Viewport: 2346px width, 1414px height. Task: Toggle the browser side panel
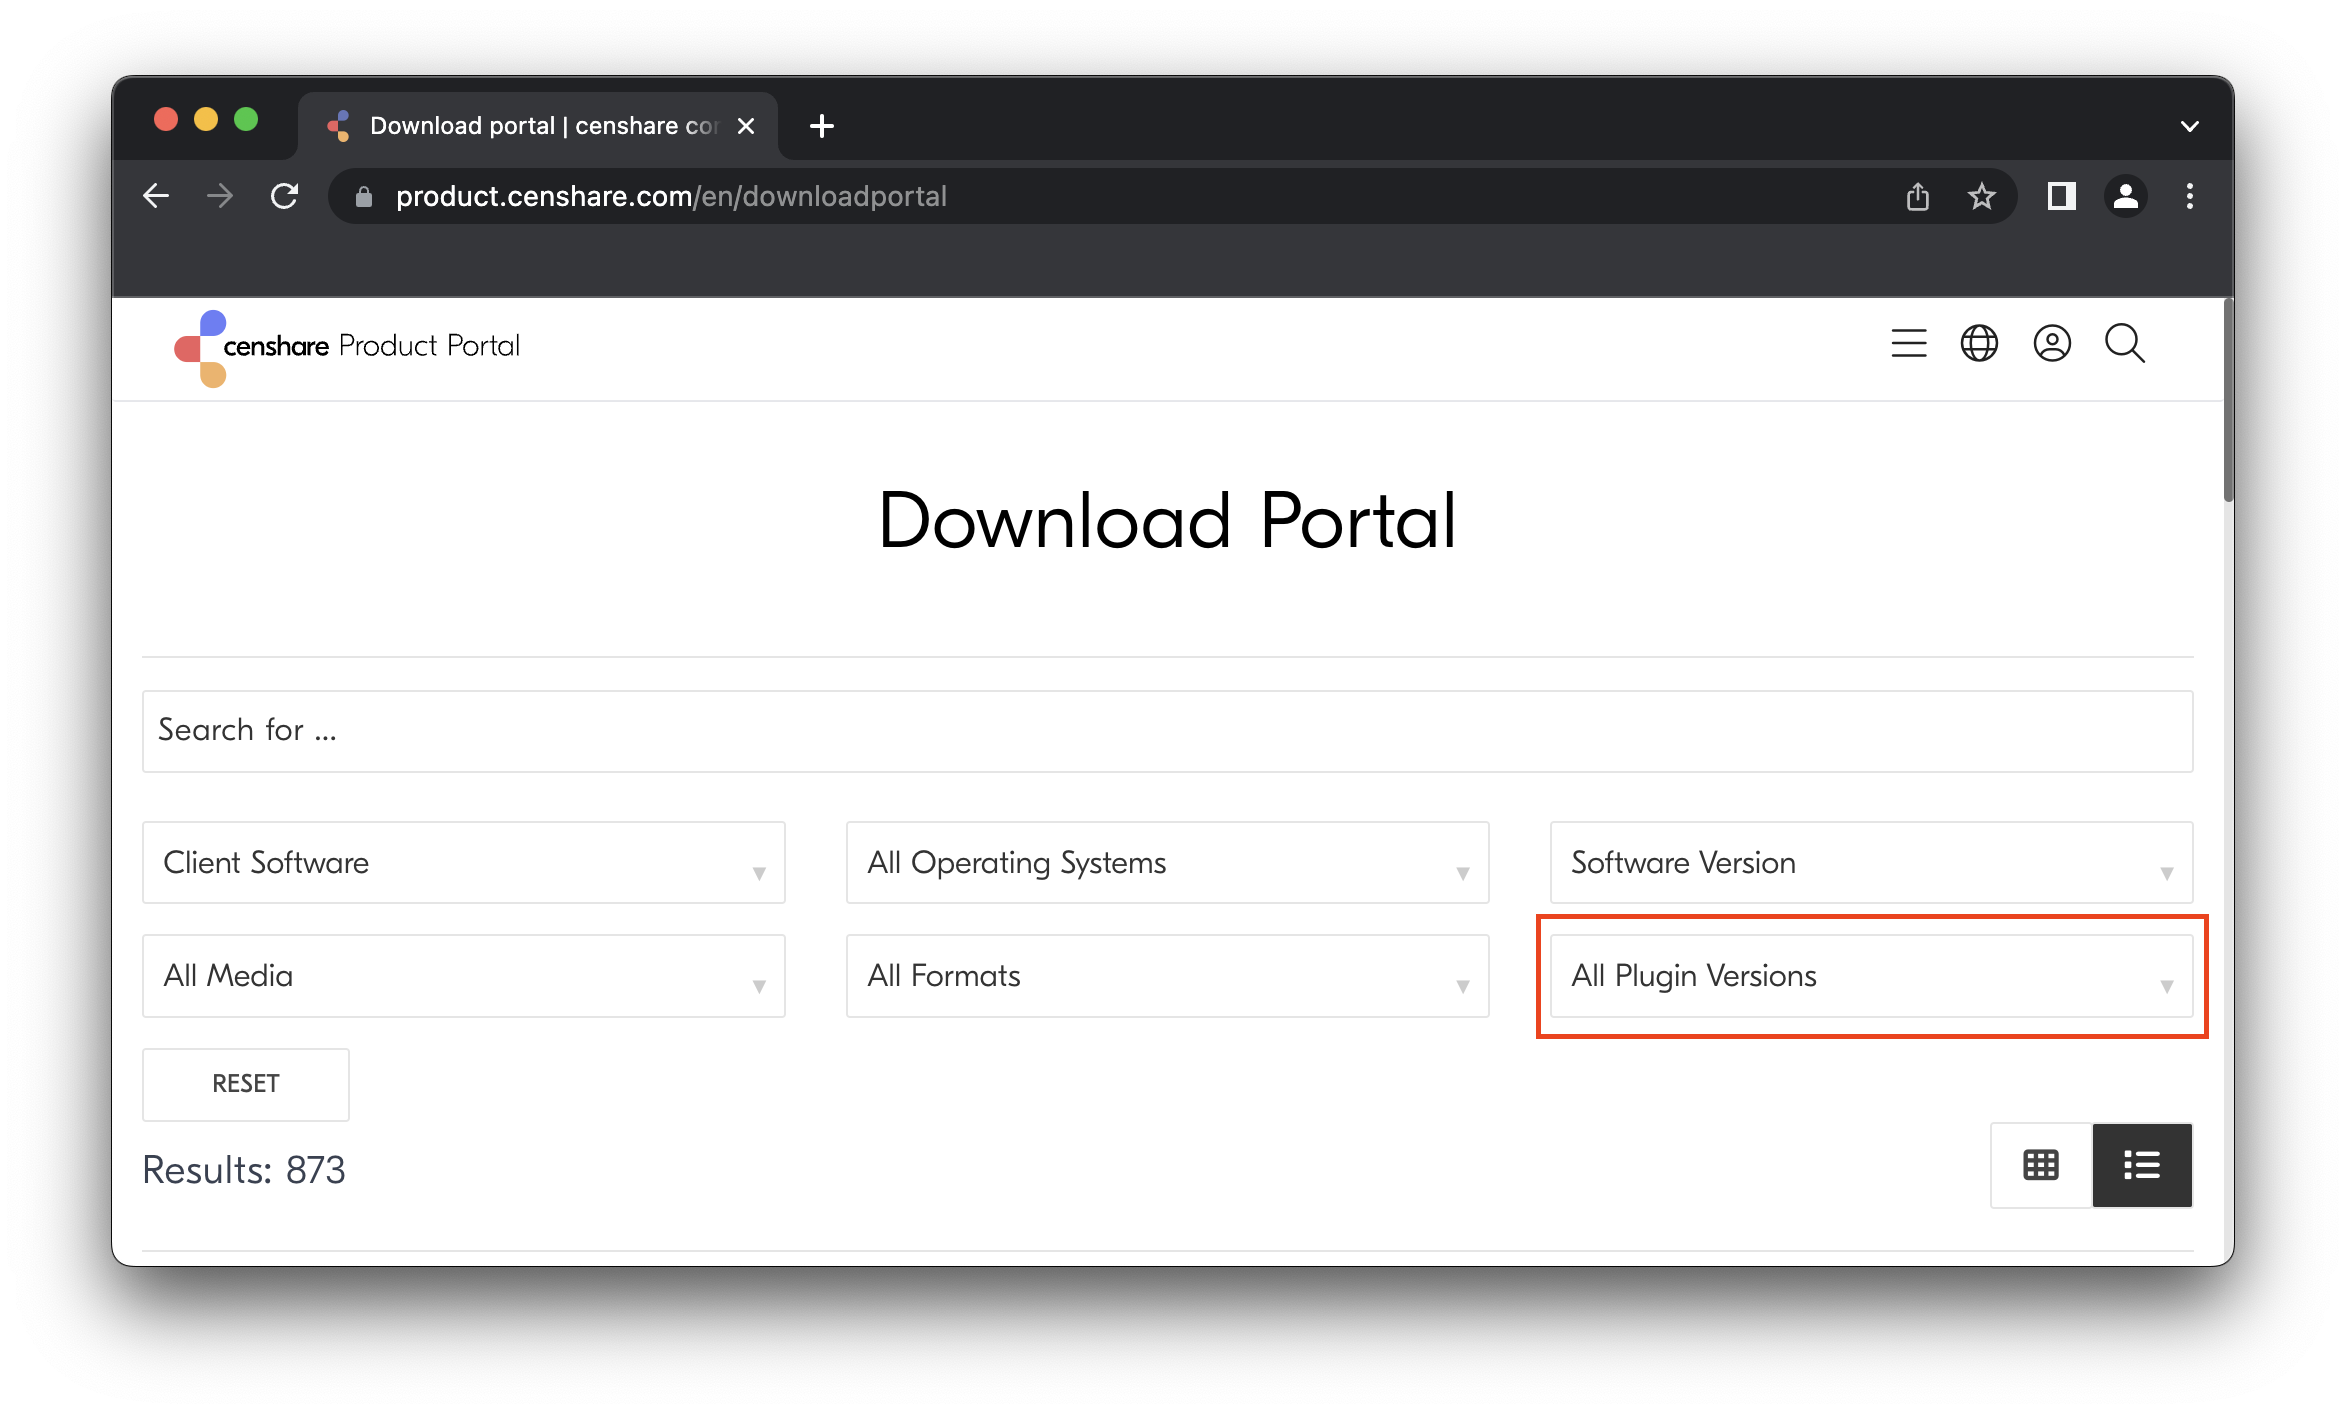[2061, 196]
